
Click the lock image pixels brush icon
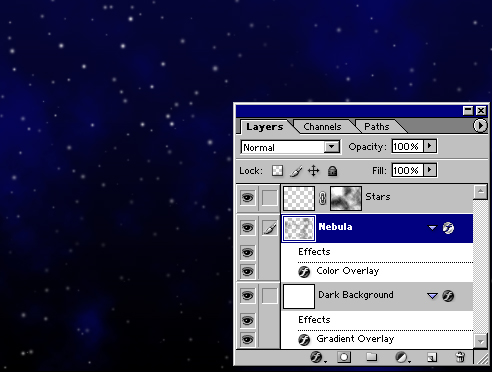[x=296, y=171]
